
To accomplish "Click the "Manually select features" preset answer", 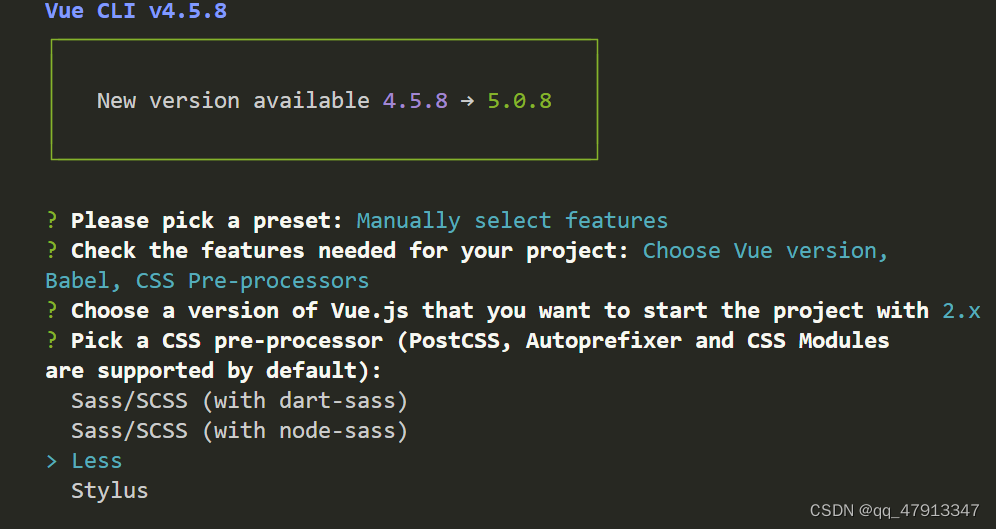I will coord(512,221).
